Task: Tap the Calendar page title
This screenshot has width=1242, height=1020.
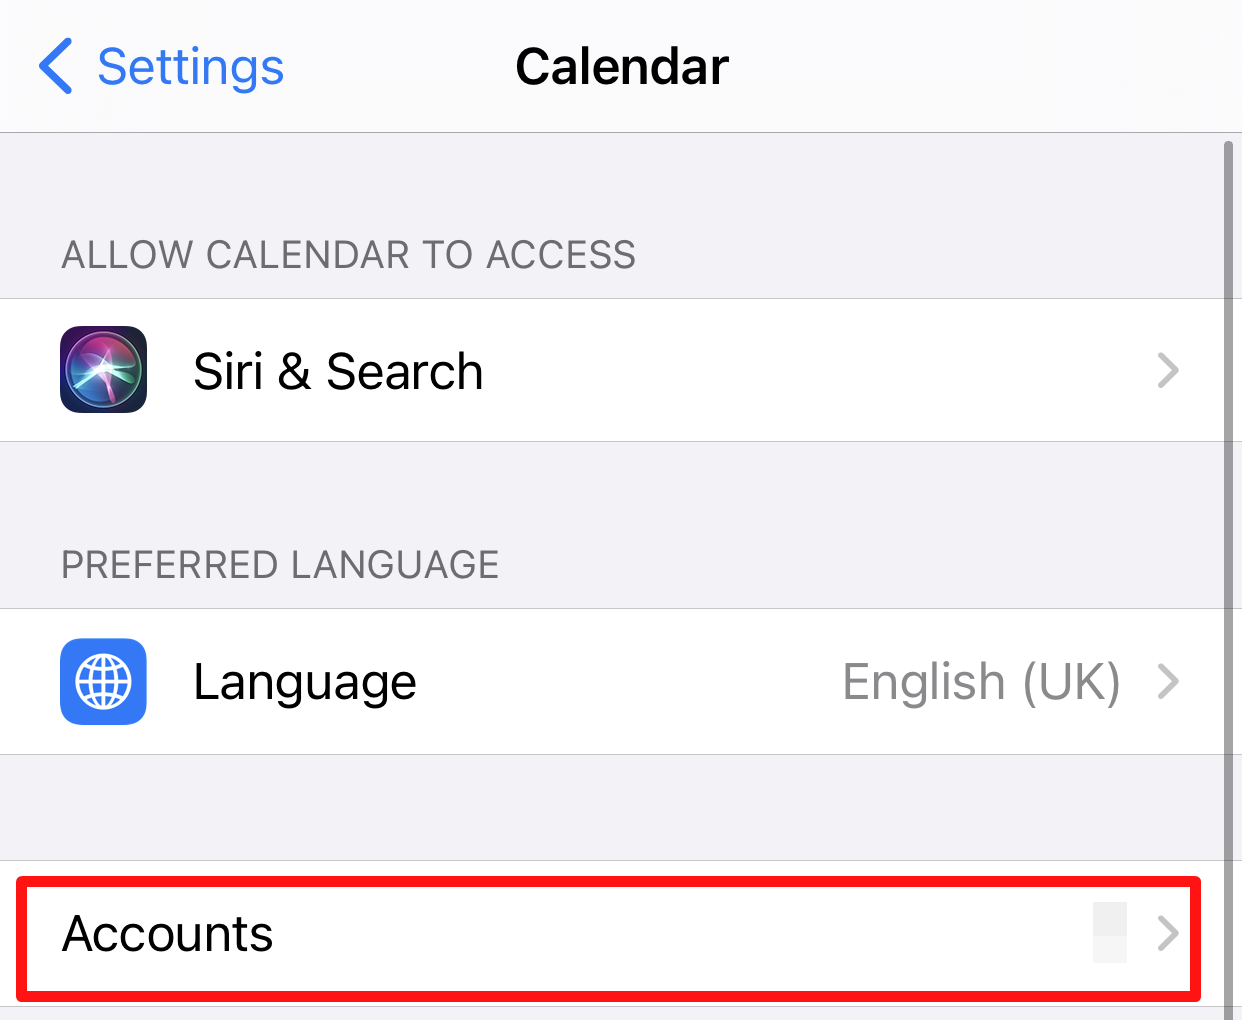Action: coord(621,67)
